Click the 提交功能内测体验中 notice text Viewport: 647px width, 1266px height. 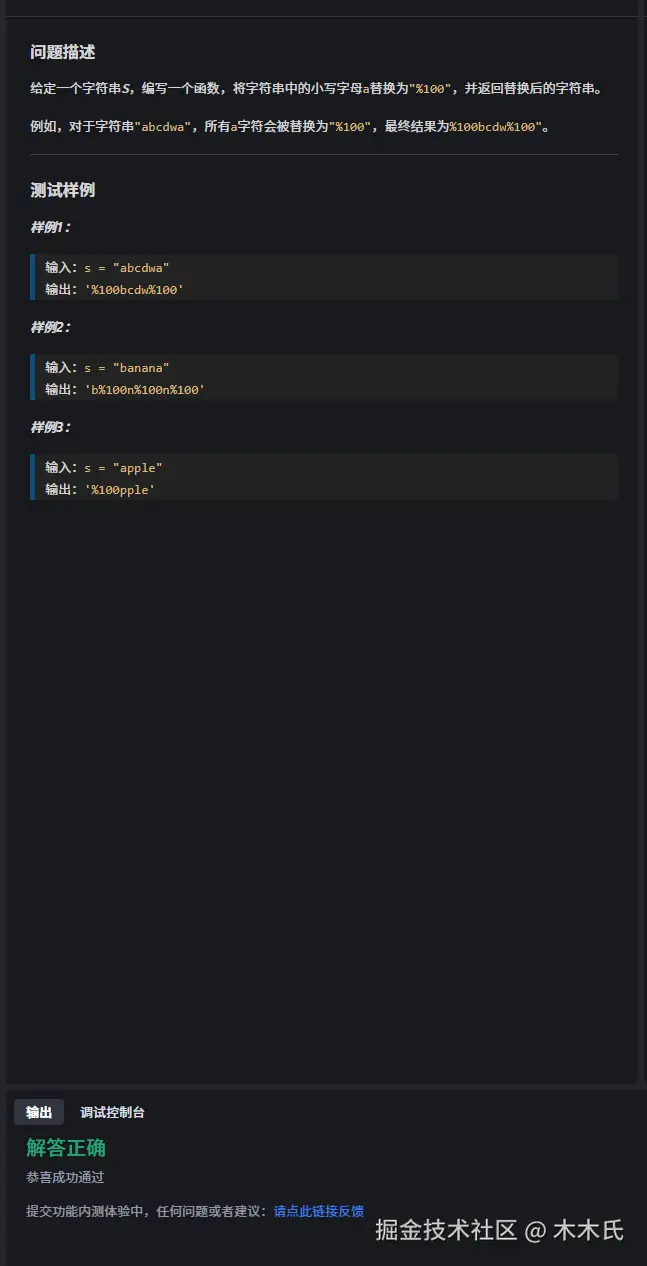(x=148, y=1211)
